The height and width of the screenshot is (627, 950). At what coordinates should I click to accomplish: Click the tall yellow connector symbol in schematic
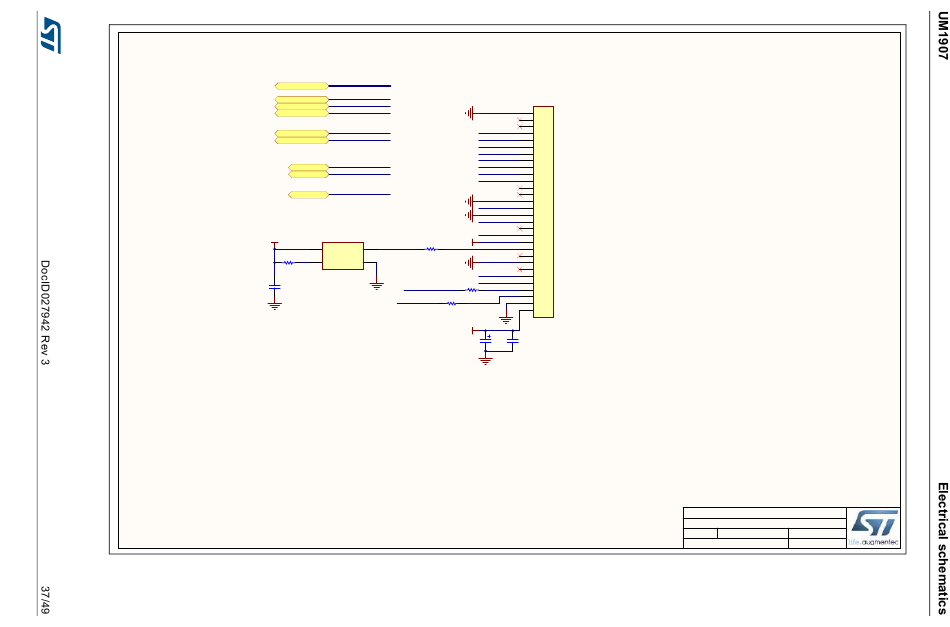(x=543, y=212)
